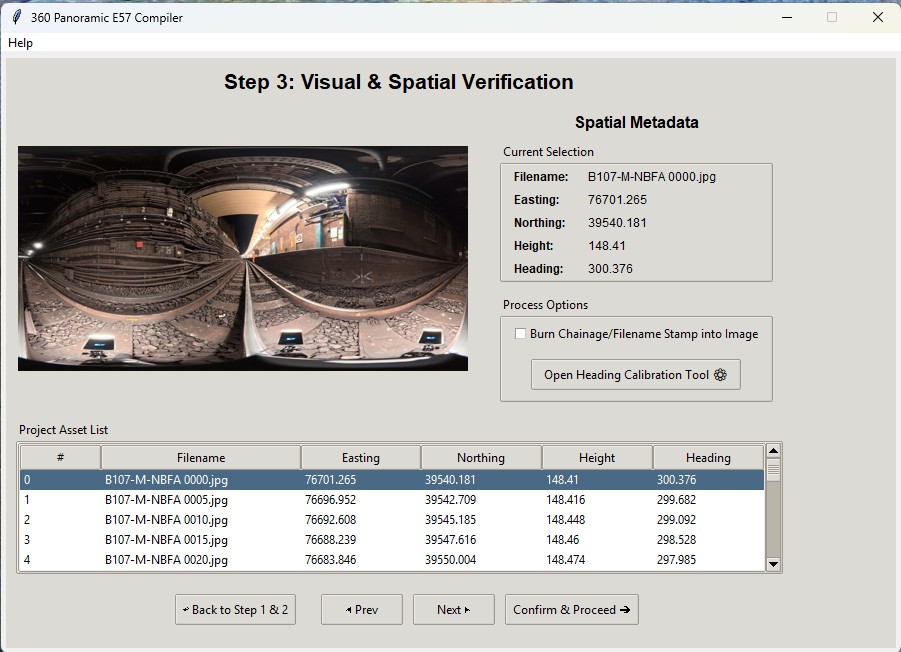901x652 pixels.
Task: Click northing cell 39545.185
Action: (450, 520)
